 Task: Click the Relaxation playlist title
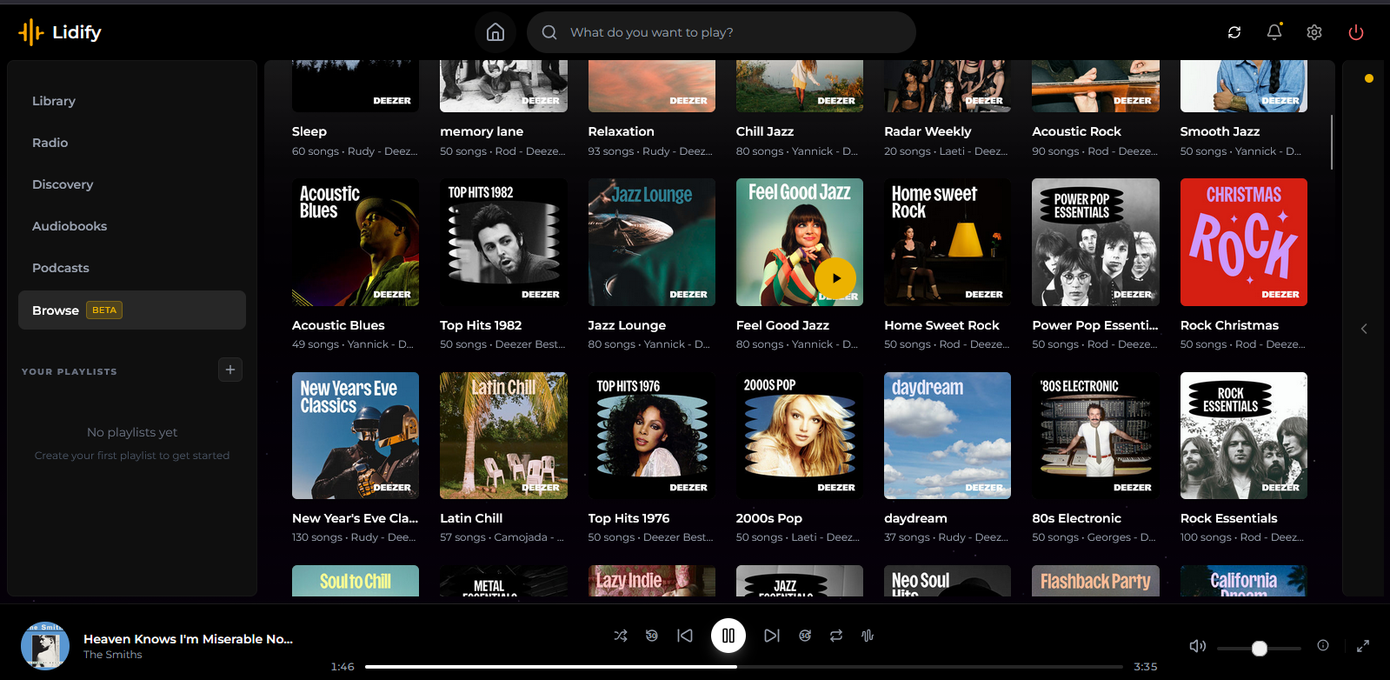[621, 131]
